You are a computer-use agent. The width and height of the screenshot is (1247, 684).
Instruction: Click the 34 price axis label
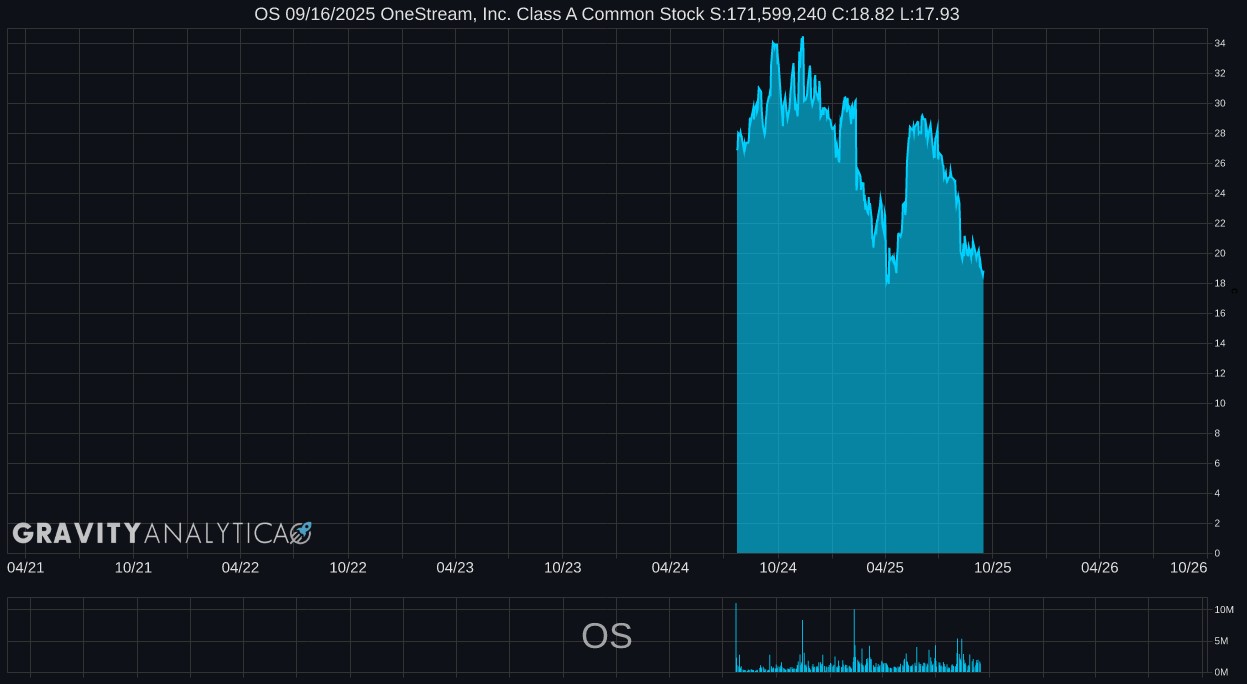(x=1220, y=43)
